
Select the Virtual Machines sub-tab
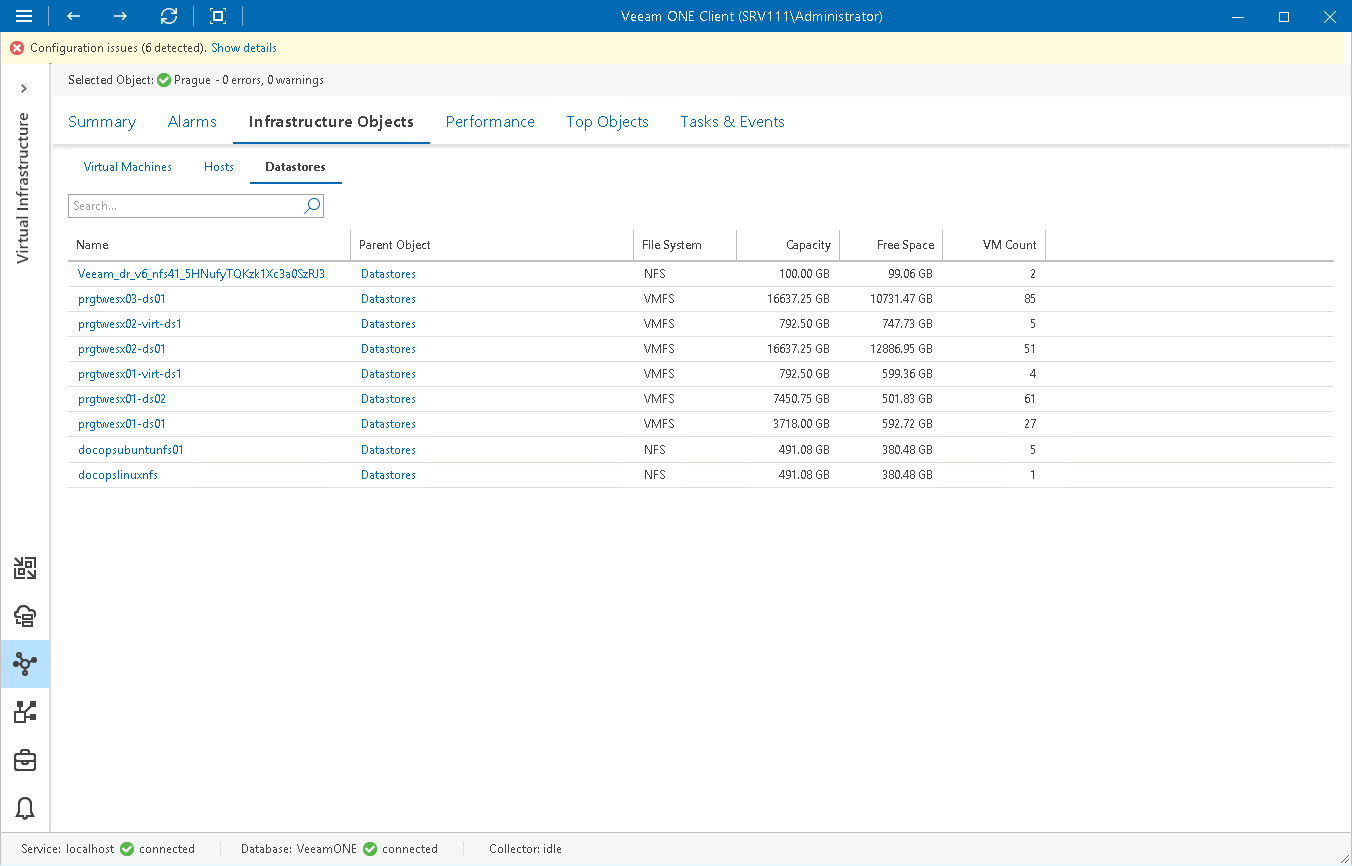[x=128, y=167]
